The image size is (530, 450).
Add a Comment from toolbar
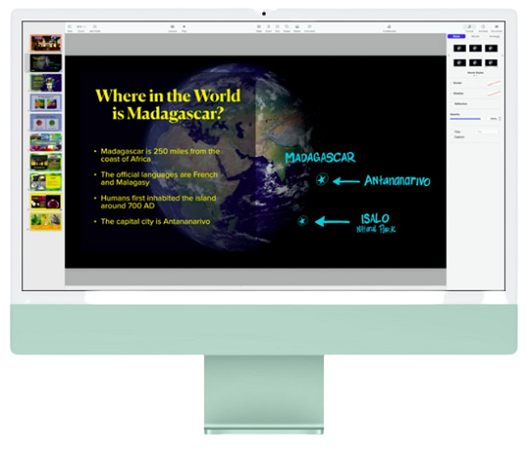click(x=309, y=28)
